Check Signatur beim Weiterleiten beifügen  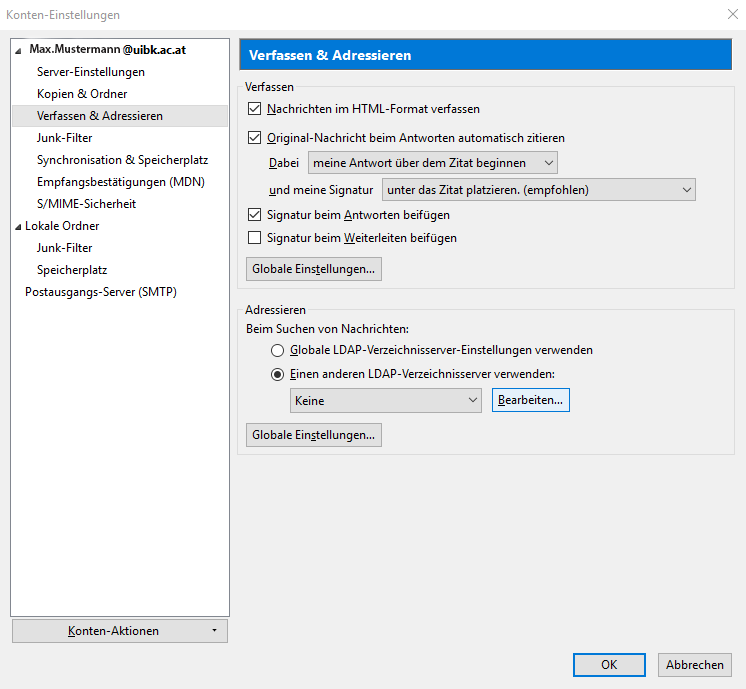254,238
